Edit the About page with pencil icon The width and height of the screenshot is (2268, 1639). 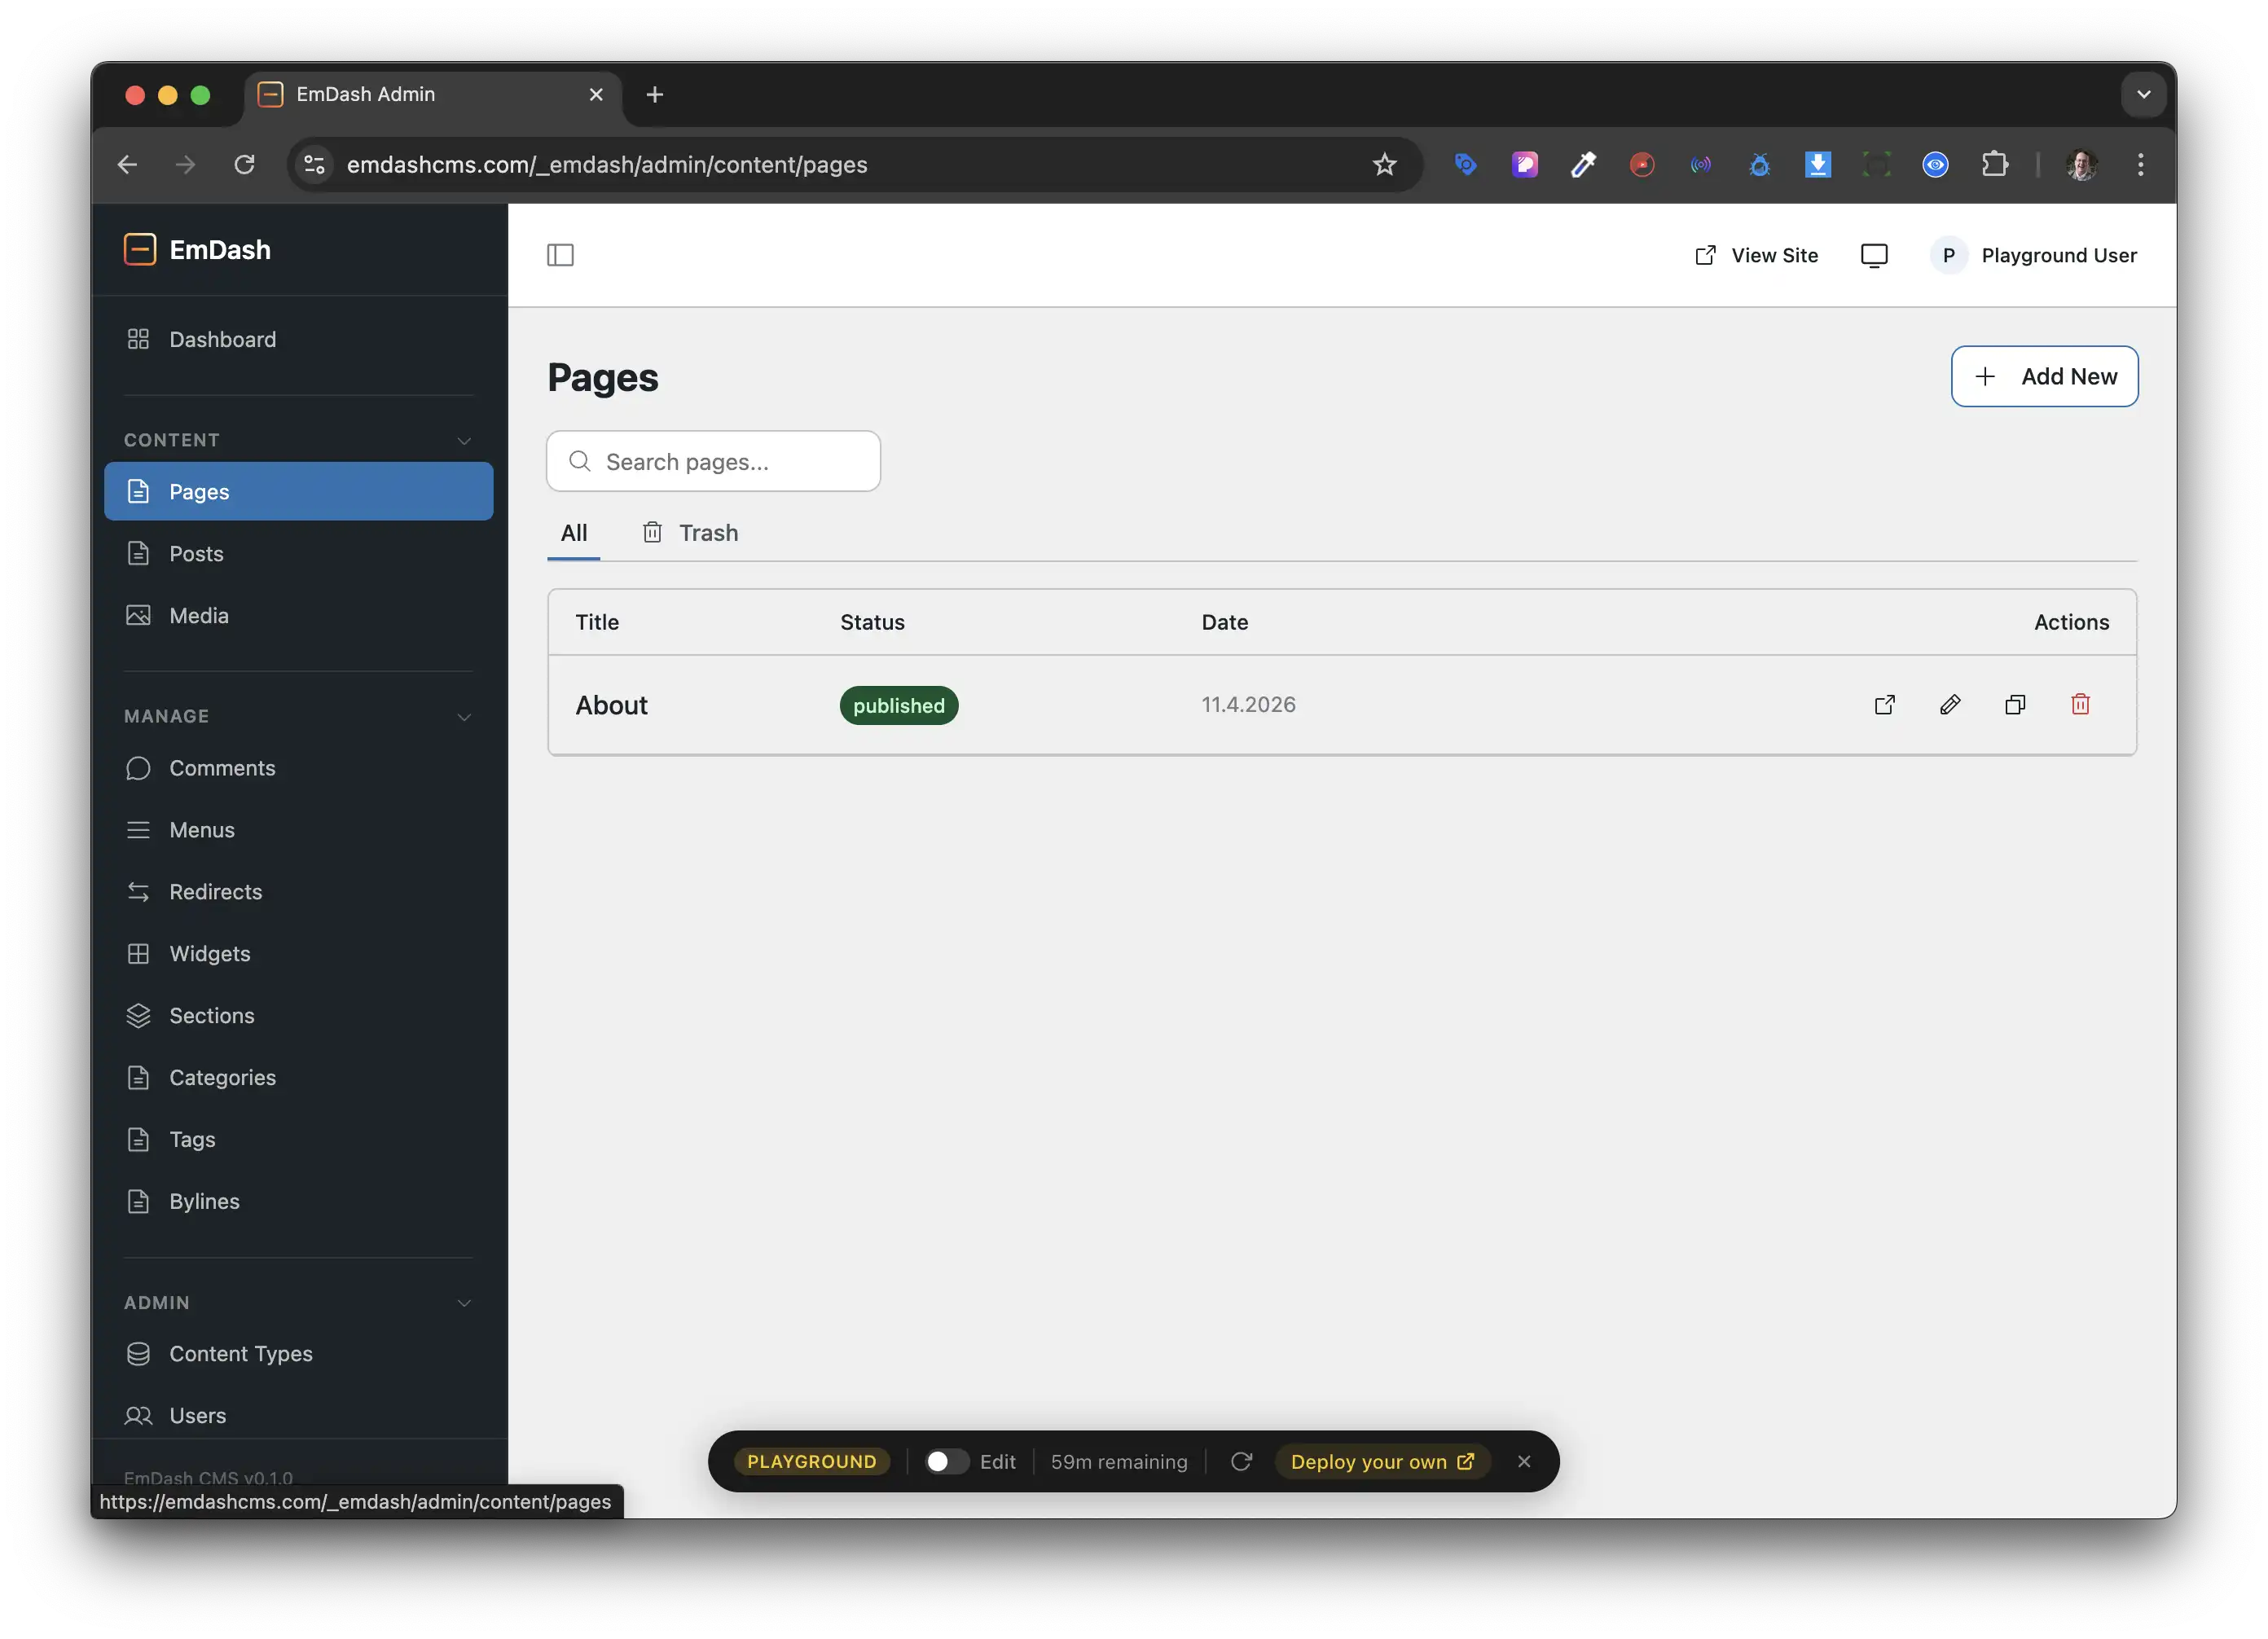[1949, 705]
